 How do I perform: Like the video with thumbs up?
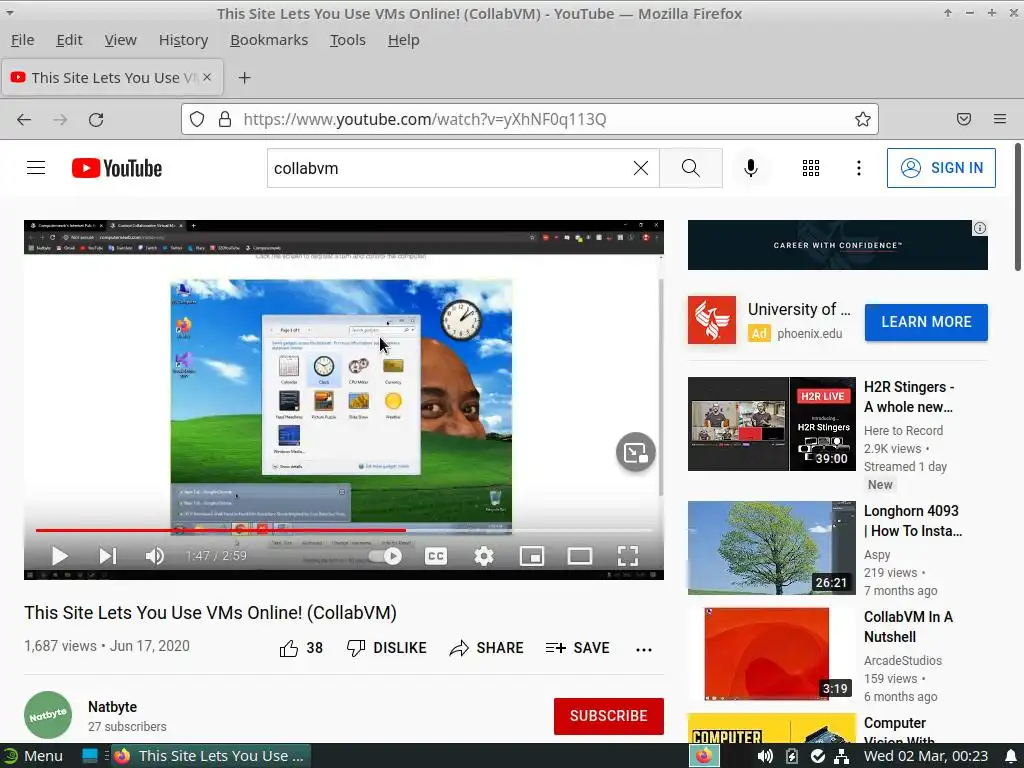tap(301, 648)
